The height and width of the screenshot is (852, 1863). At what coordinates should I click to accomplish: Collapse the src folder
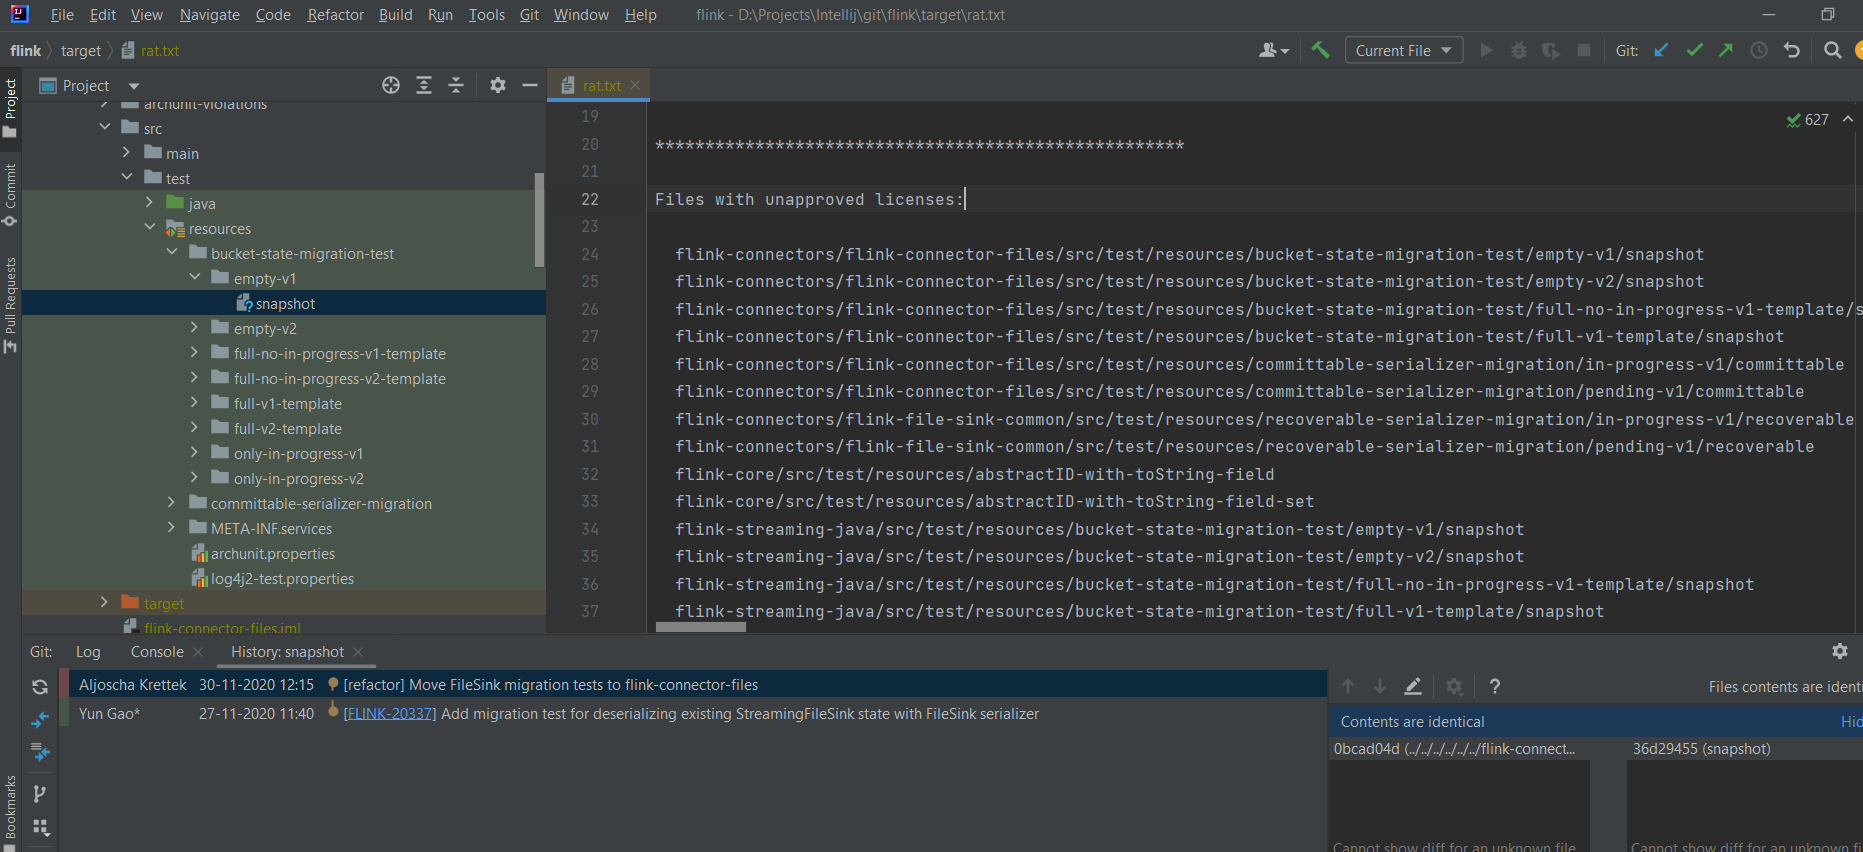(x=105, y=127)
